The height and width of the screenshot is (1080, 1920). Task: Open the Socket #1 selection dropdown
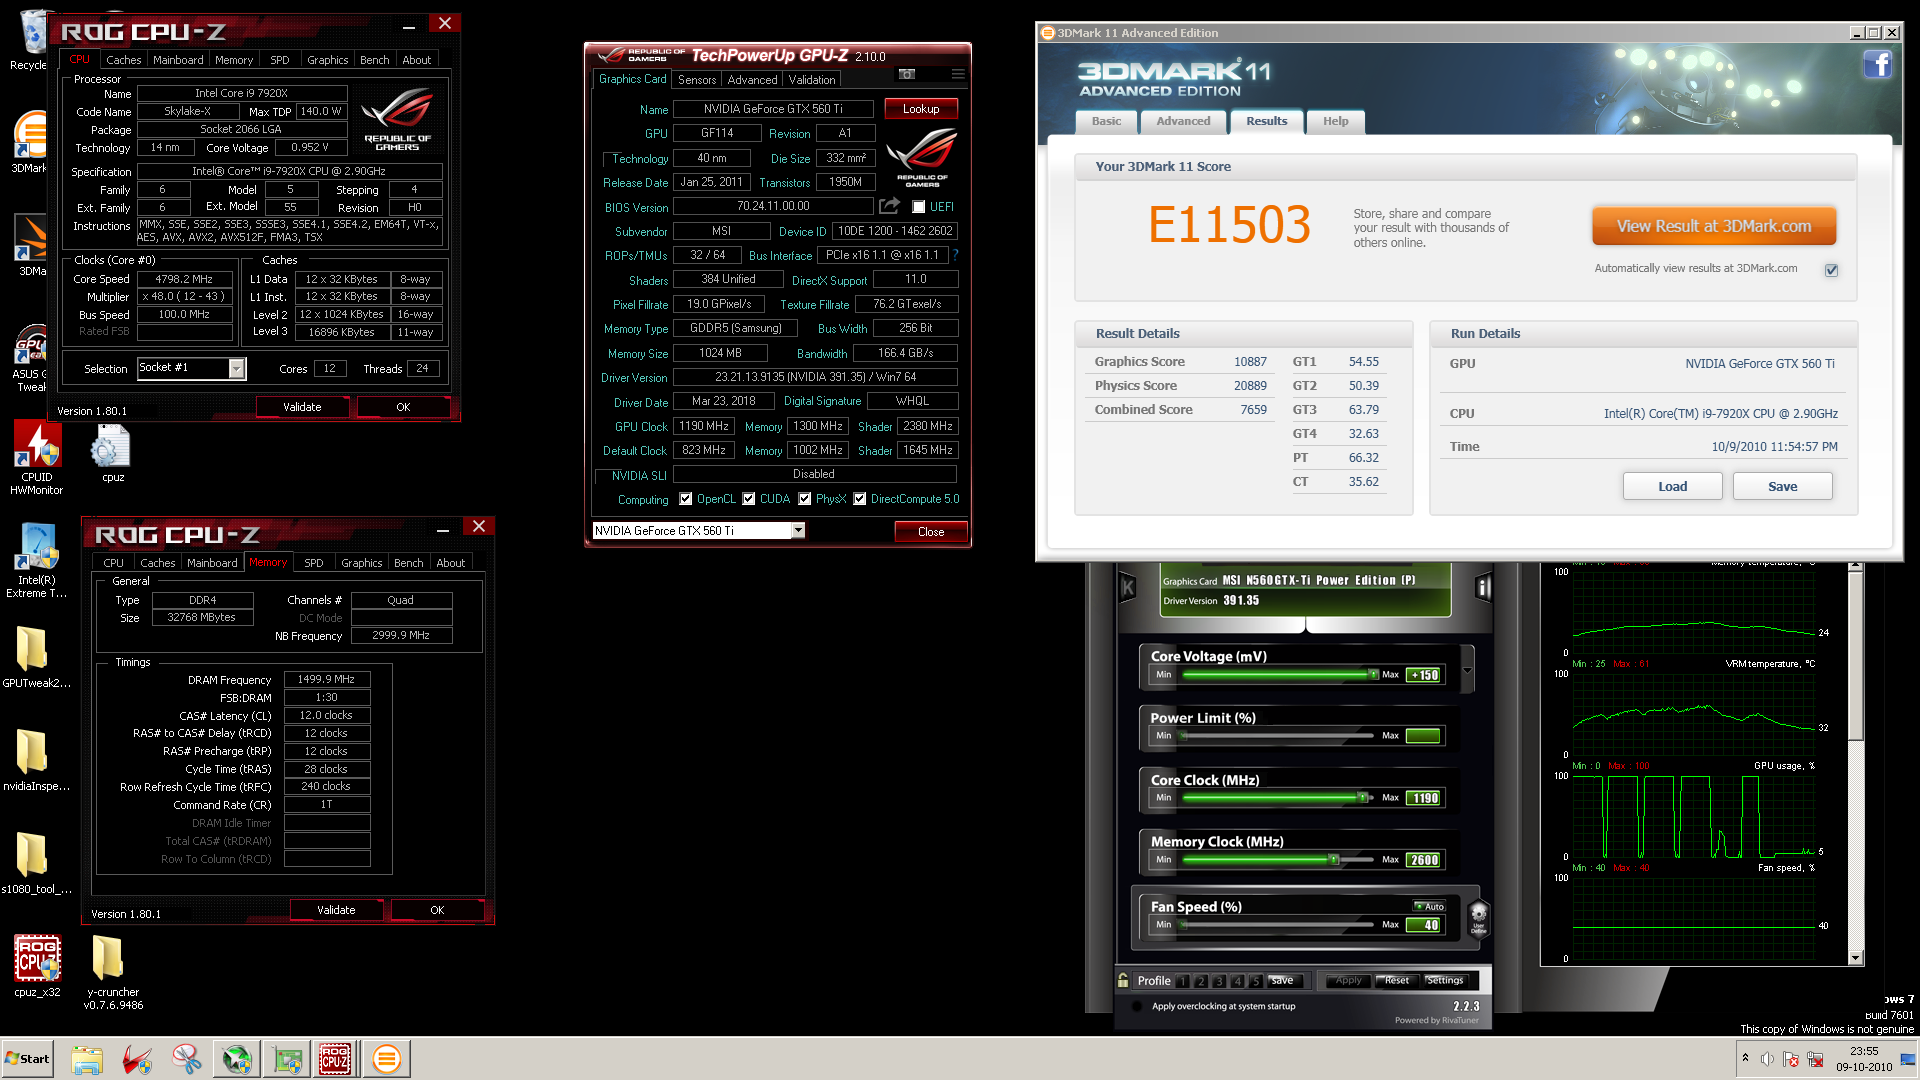coord(237,369)
